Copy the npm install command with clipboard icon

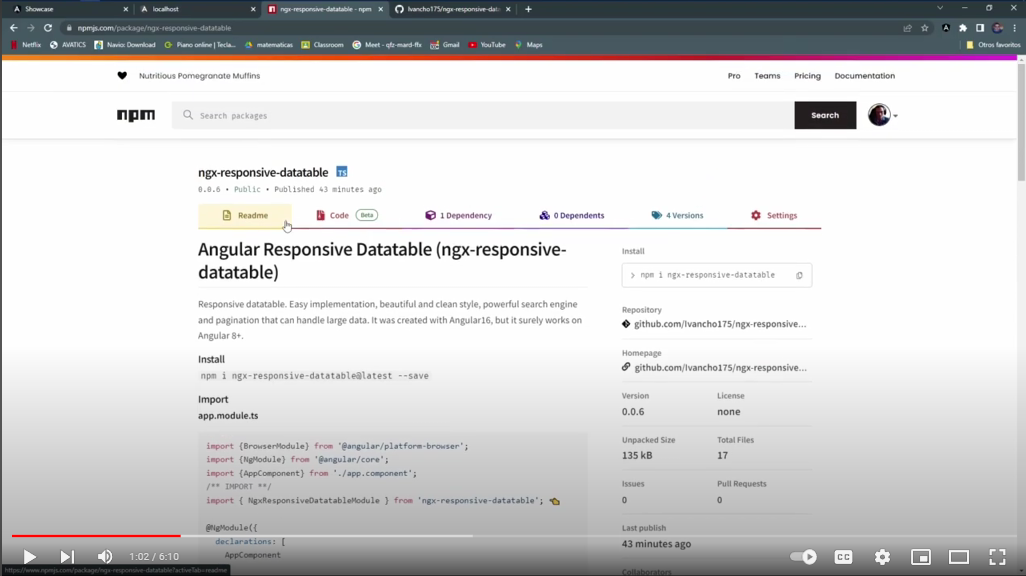coord(797,275)
